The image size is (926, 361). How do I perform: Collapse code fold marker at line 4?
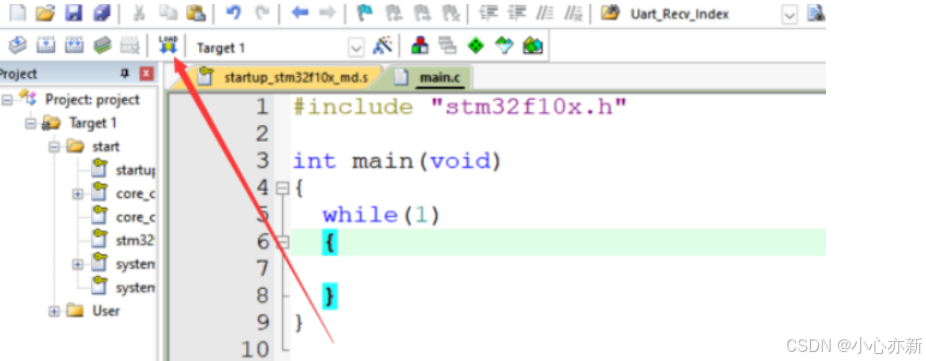[x=283, y=188]
